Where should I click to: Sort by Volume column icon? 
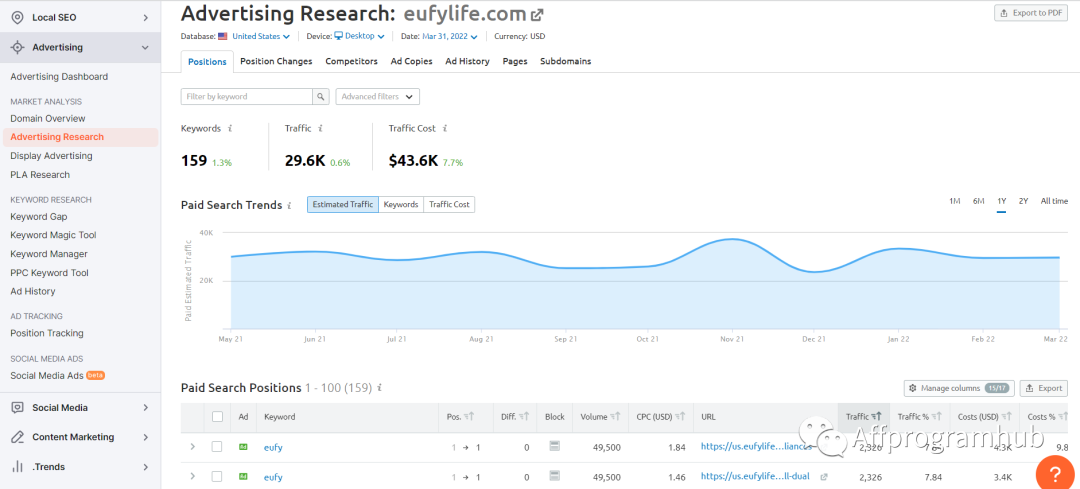[615, 417]
